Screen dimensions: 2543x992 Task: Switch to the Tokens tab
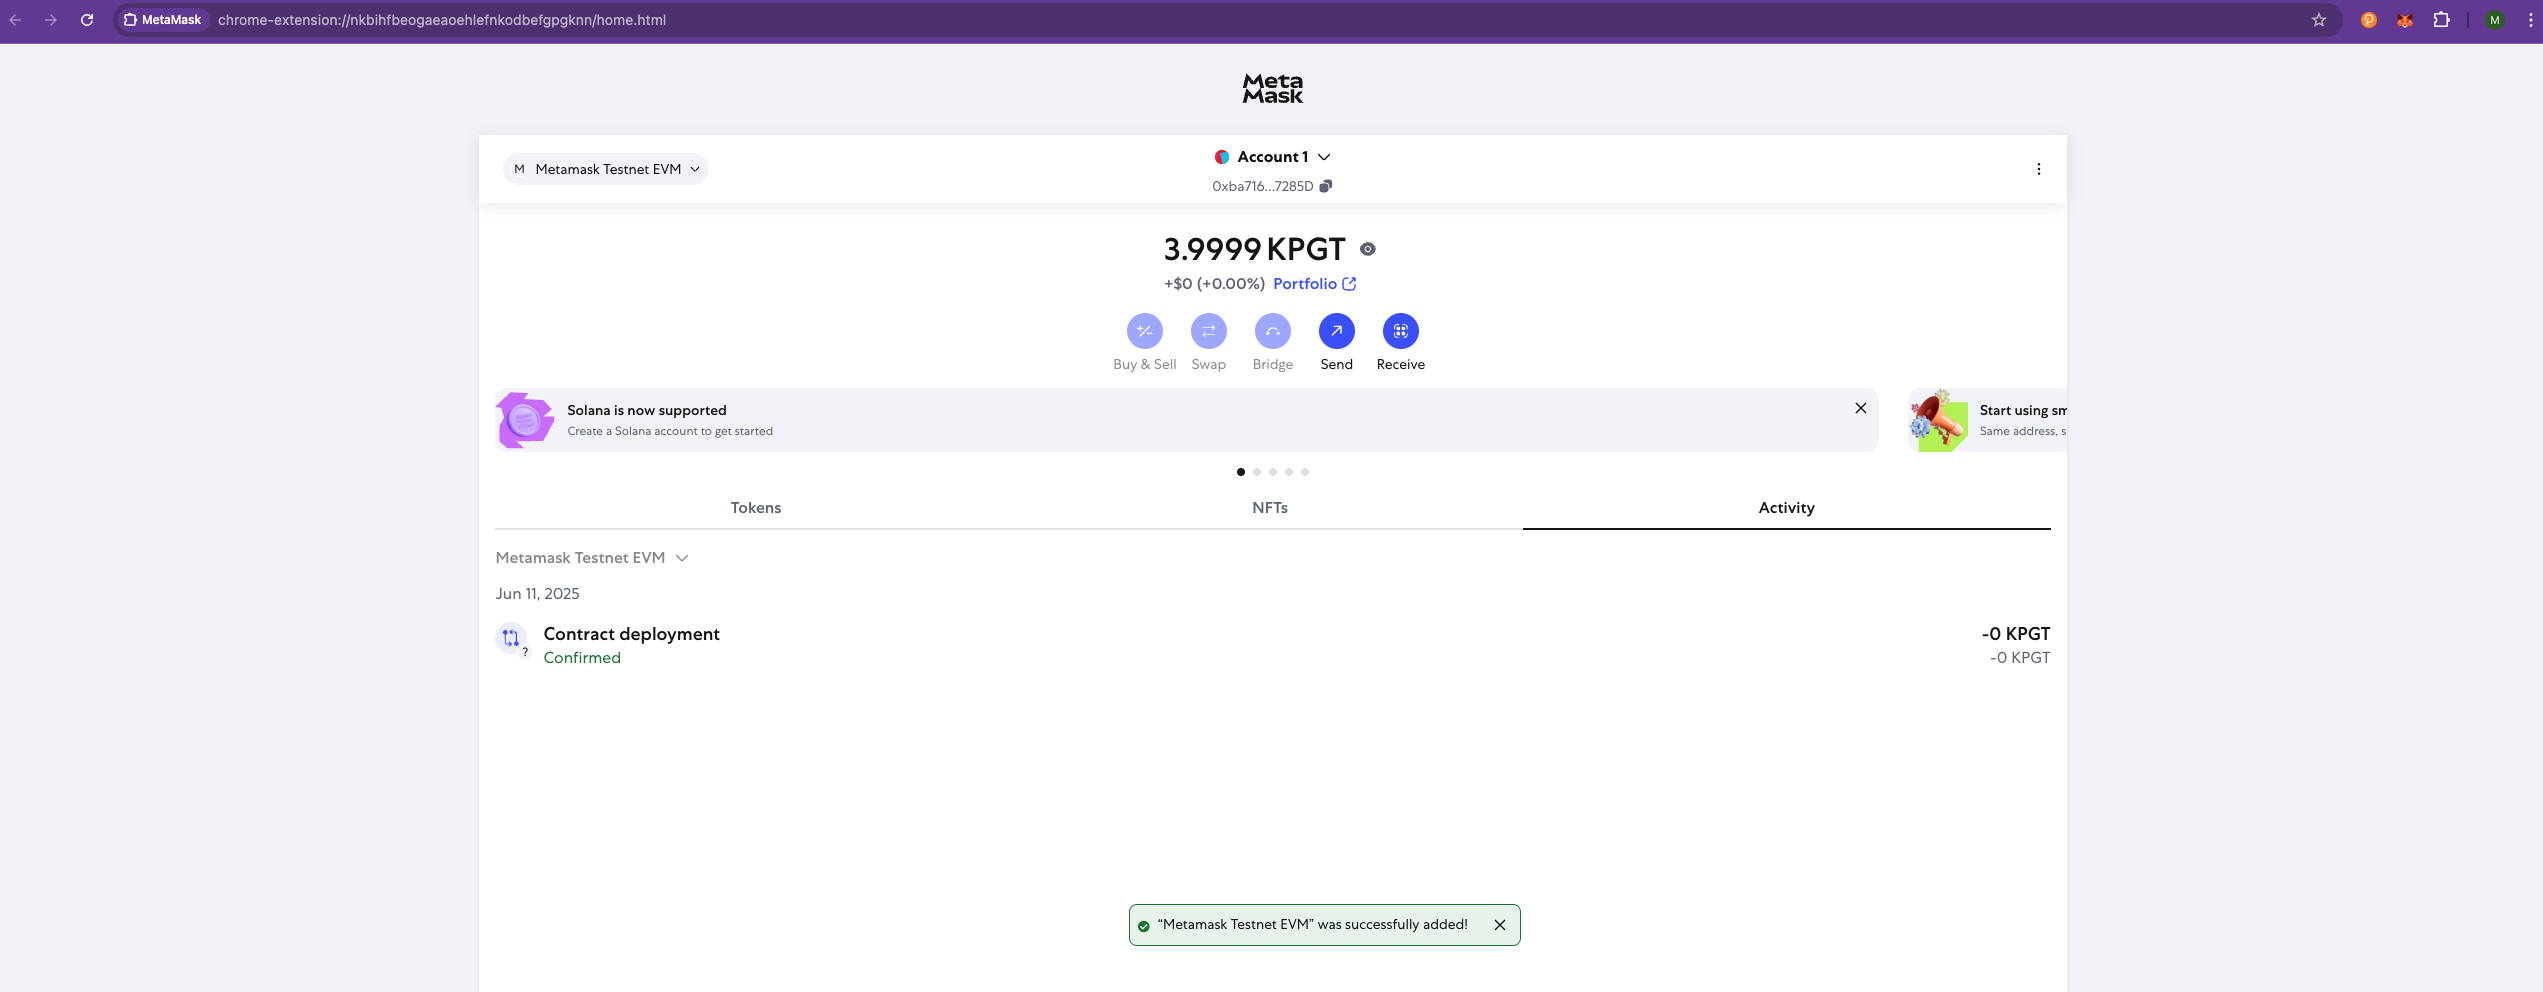[x=755, y=508]
